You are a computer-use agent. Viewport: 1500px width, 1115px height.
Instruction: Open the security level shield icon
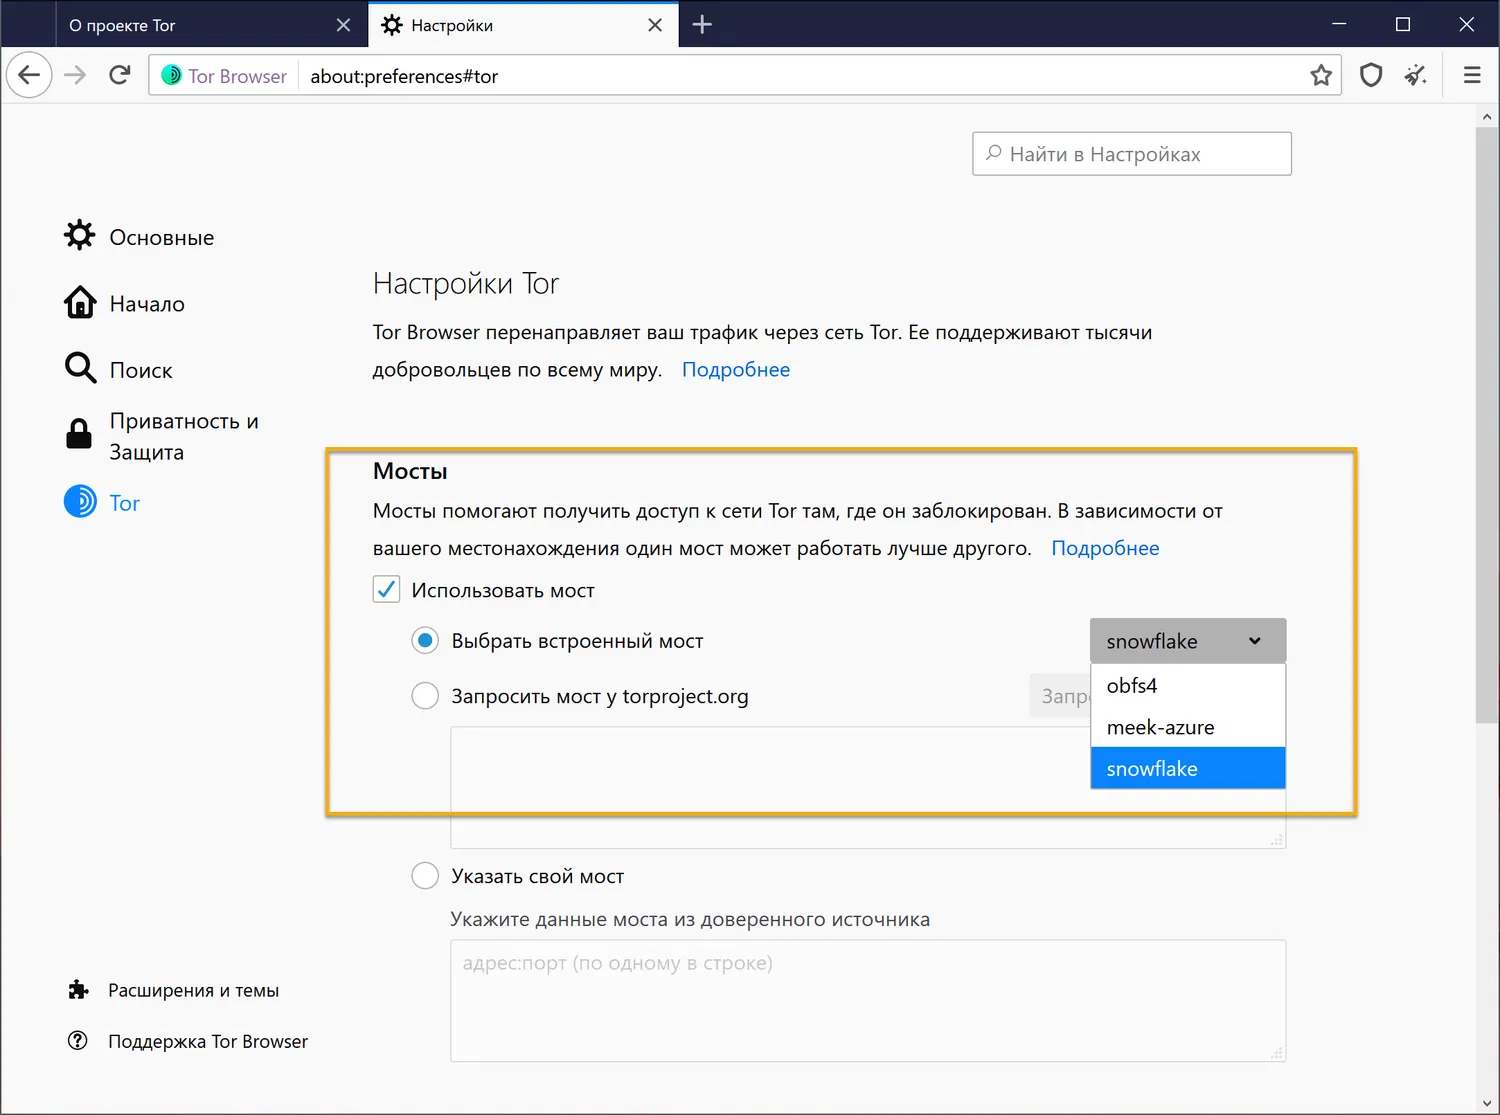(1371, 75)
